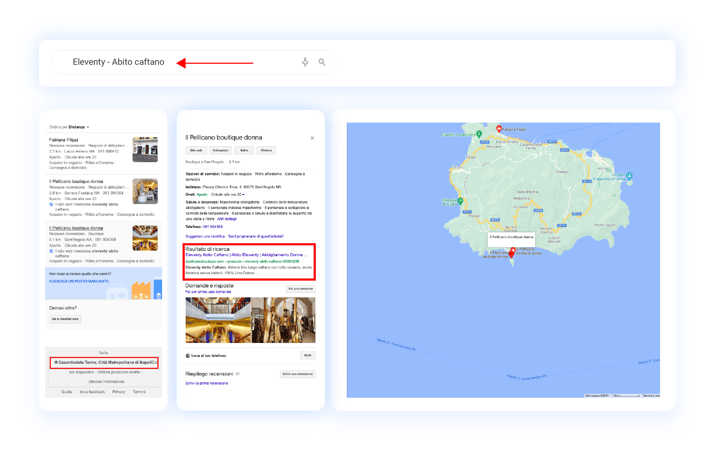715x458 pixels.
Task: Open the thumbnail of the Sant'Angelo listing
Action: tap(145, 238)
